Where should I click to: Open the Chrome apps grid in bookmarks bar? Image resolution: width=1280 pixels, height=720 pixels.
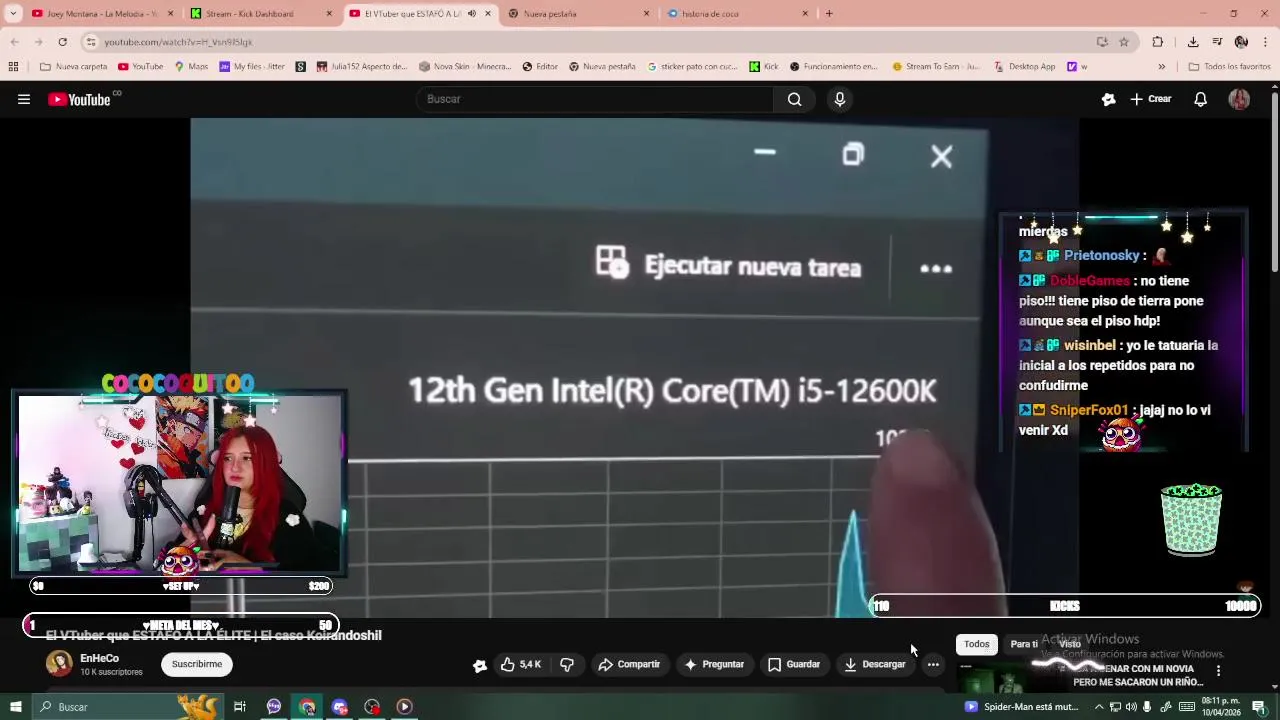point(13,67)
